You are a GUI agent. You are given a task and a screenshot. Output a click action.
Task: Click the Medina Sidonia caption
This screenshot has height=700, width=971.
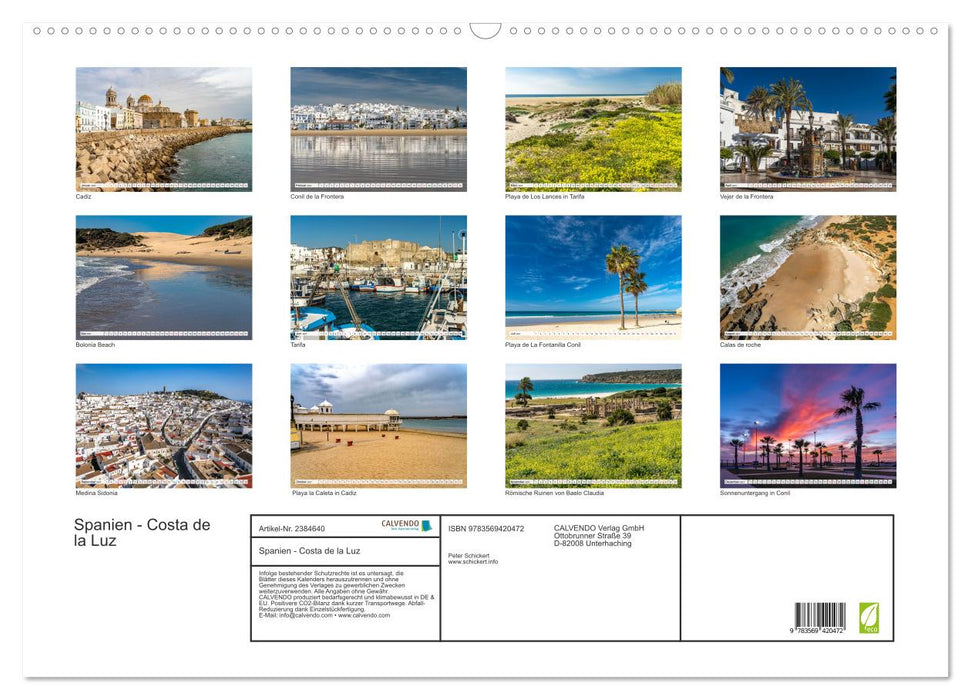(96, 493)
